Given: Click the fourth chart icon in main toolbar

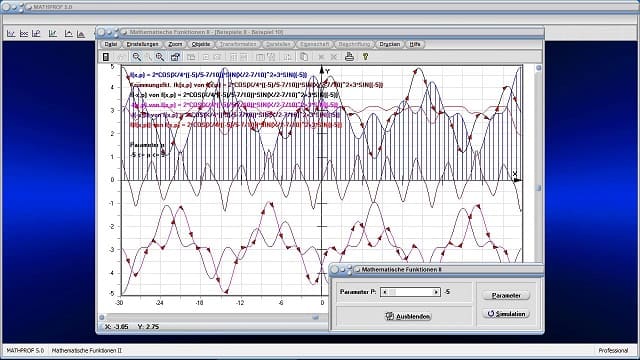Looking at the screenshot, I should point(53,33).
